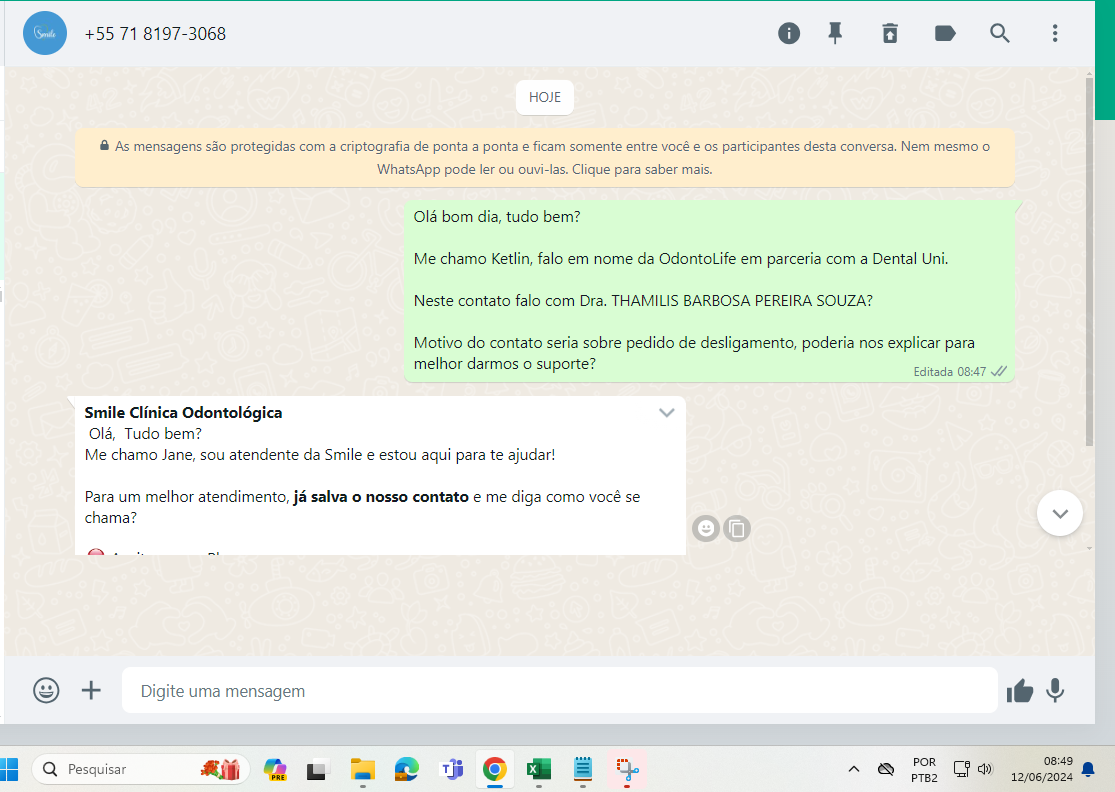Click the sent message 'Olá bom dia, tudo bem?'
The width and height of the screenshot is (1115, 792).
tap(497, 217)
